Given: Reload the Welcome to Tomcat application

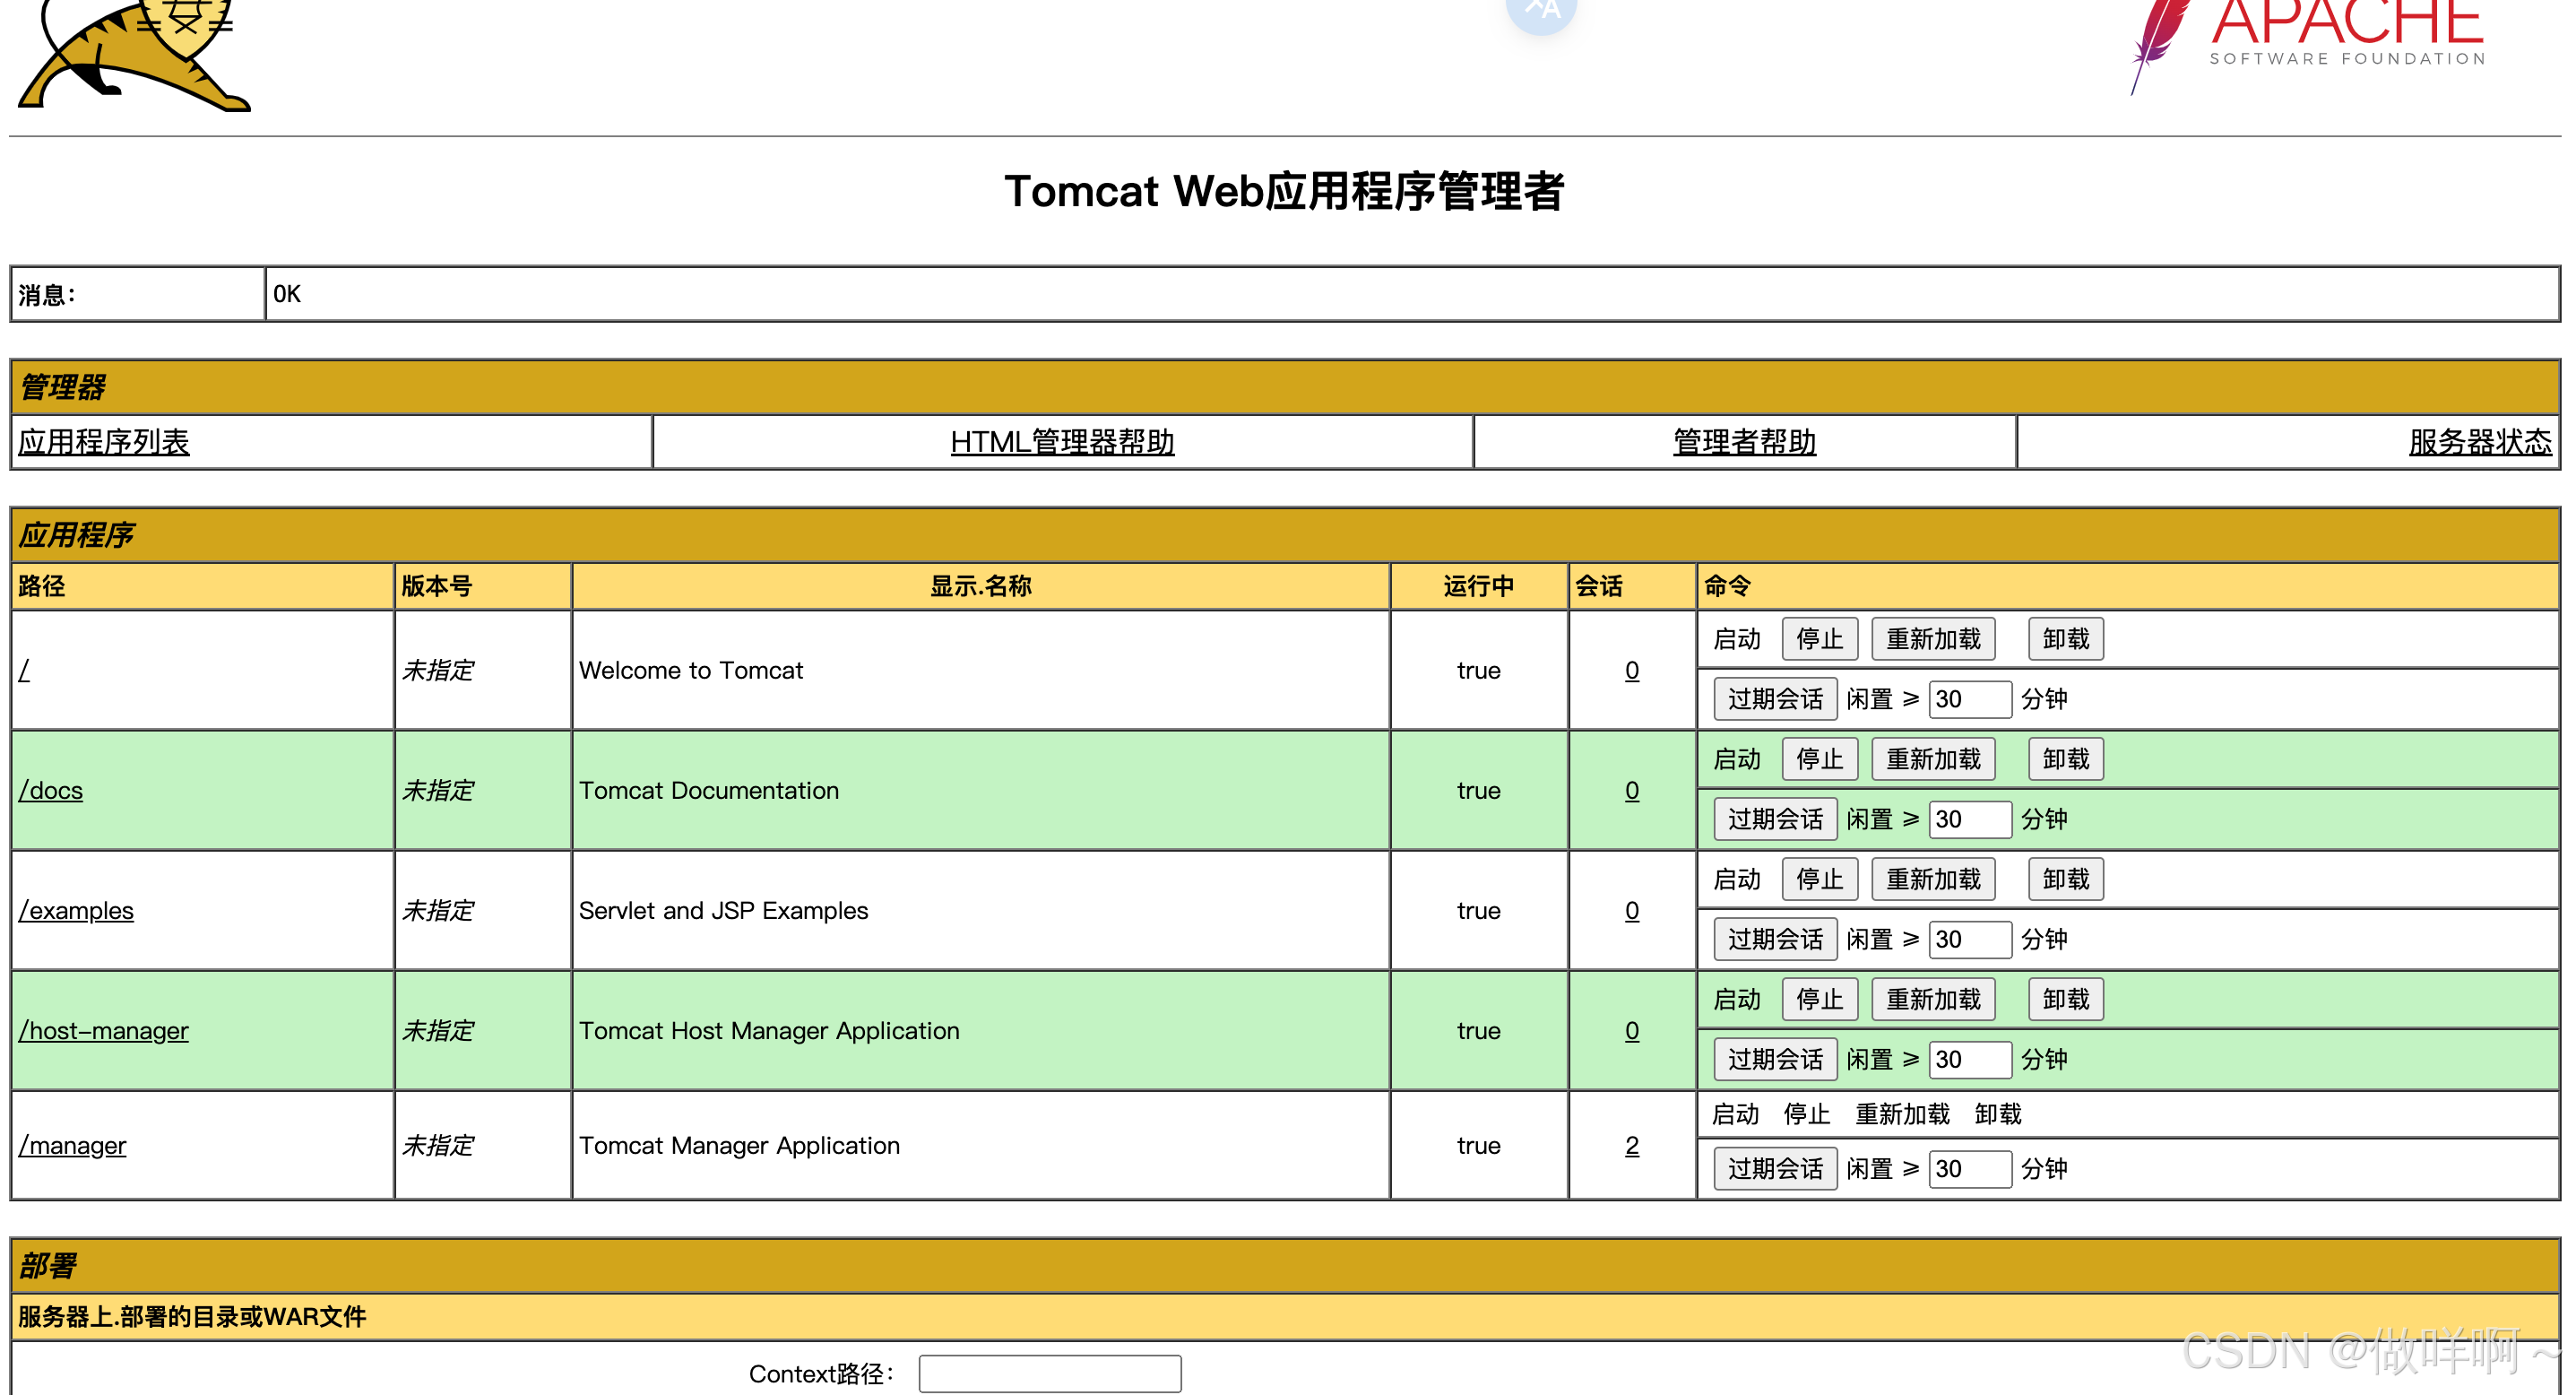Looking at the screenshot, I should [x=1933, y=639].
